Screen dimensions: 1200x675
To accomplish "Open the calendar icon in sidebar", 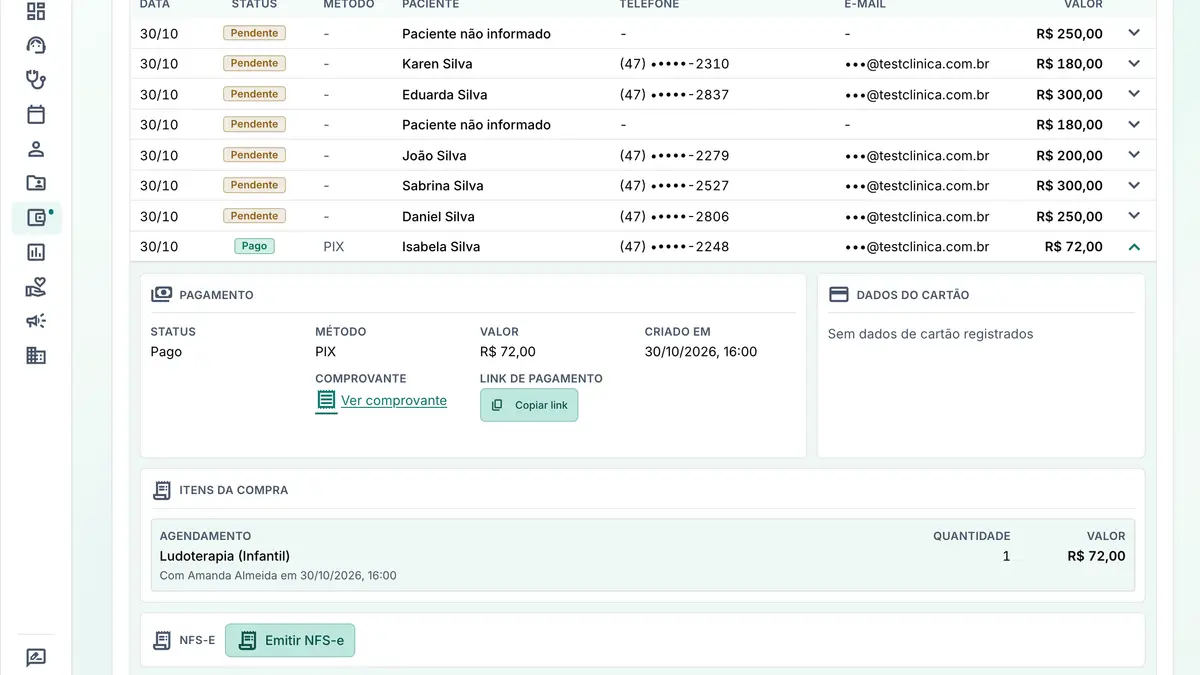I will coord(36,114).
